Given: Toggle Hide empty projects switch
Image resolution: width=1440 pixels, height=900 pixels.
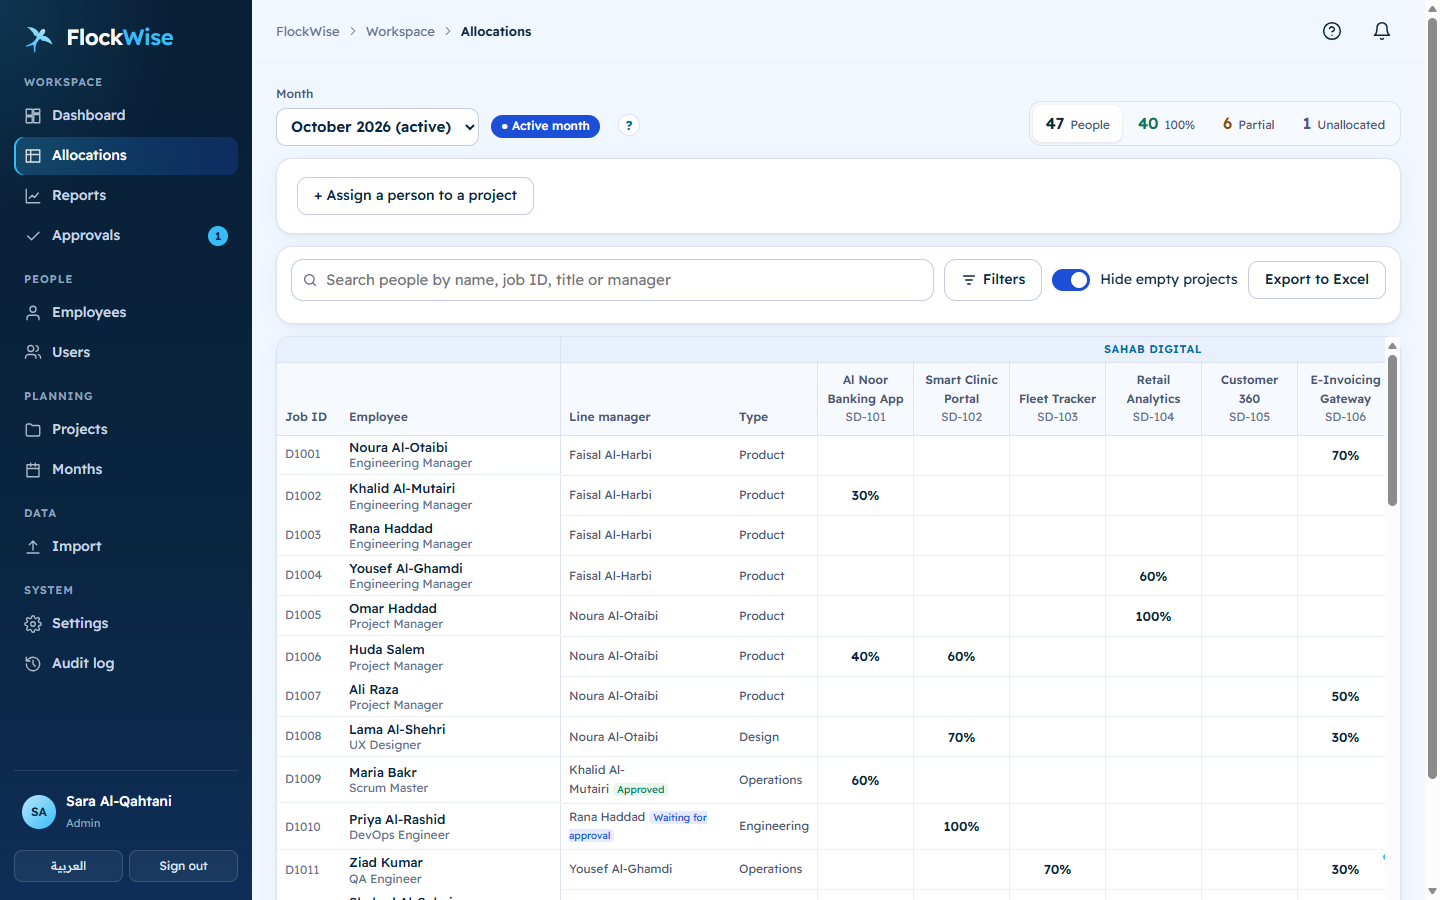Looking at the screenshot, I should 1071,280.
